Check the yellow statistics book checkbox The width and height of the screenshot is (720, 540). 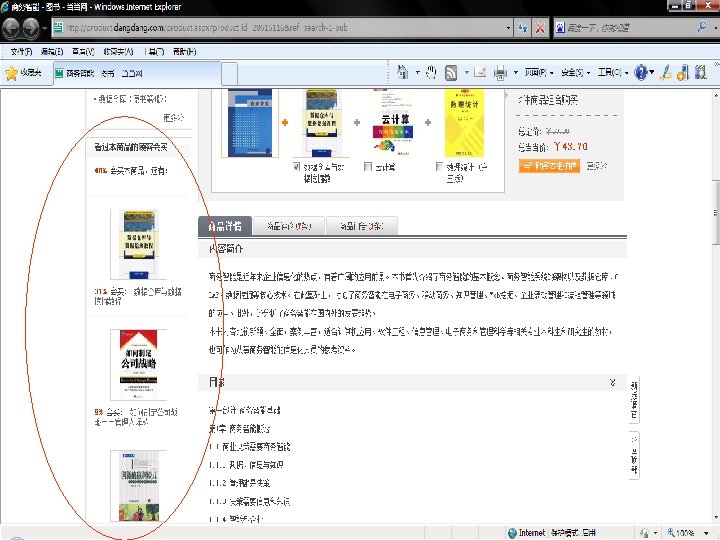[x=439, y=166]
